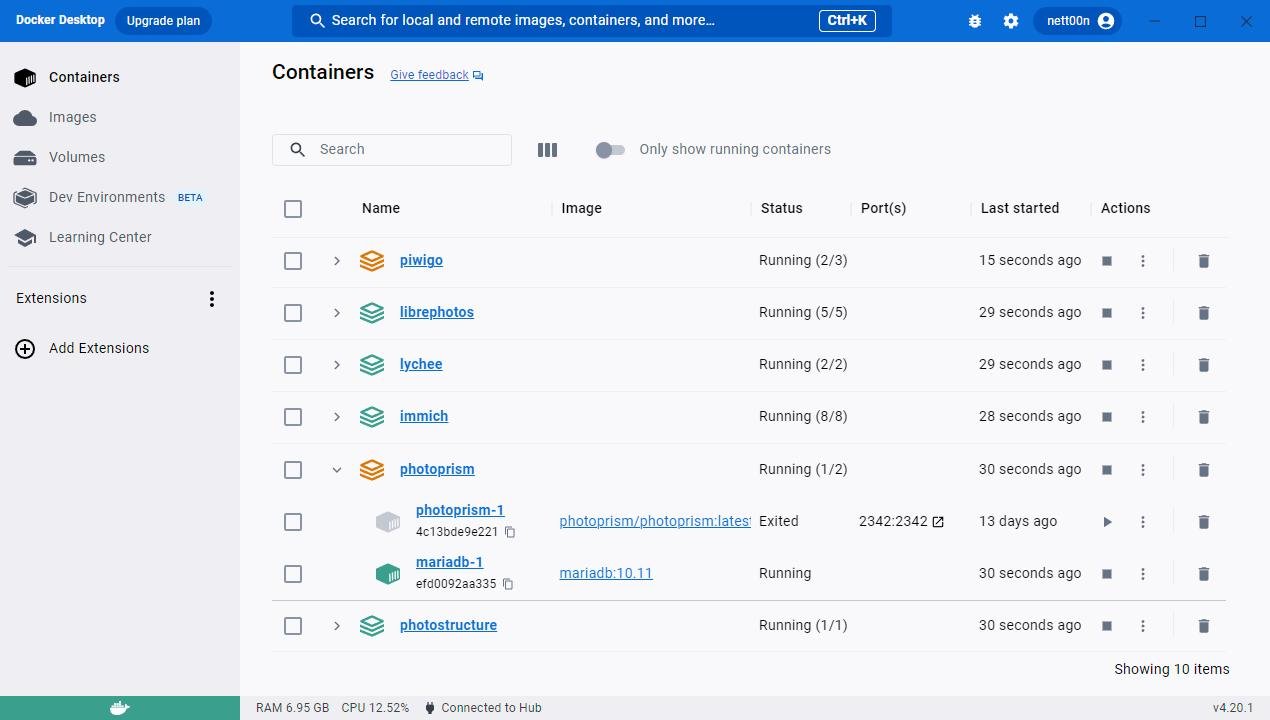Open port 2342:2342 in browser

coord(938,522)
